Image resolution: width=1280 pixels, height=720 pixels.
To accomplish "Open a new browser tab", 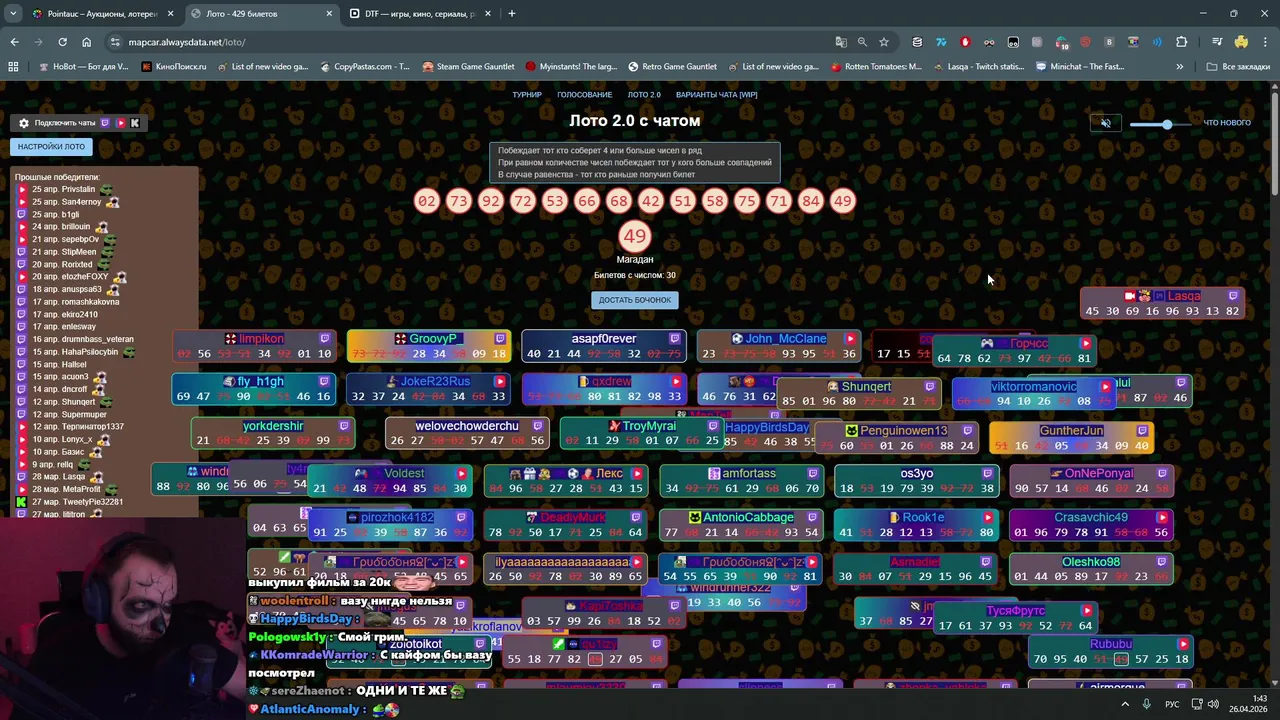I will [512, 14].
